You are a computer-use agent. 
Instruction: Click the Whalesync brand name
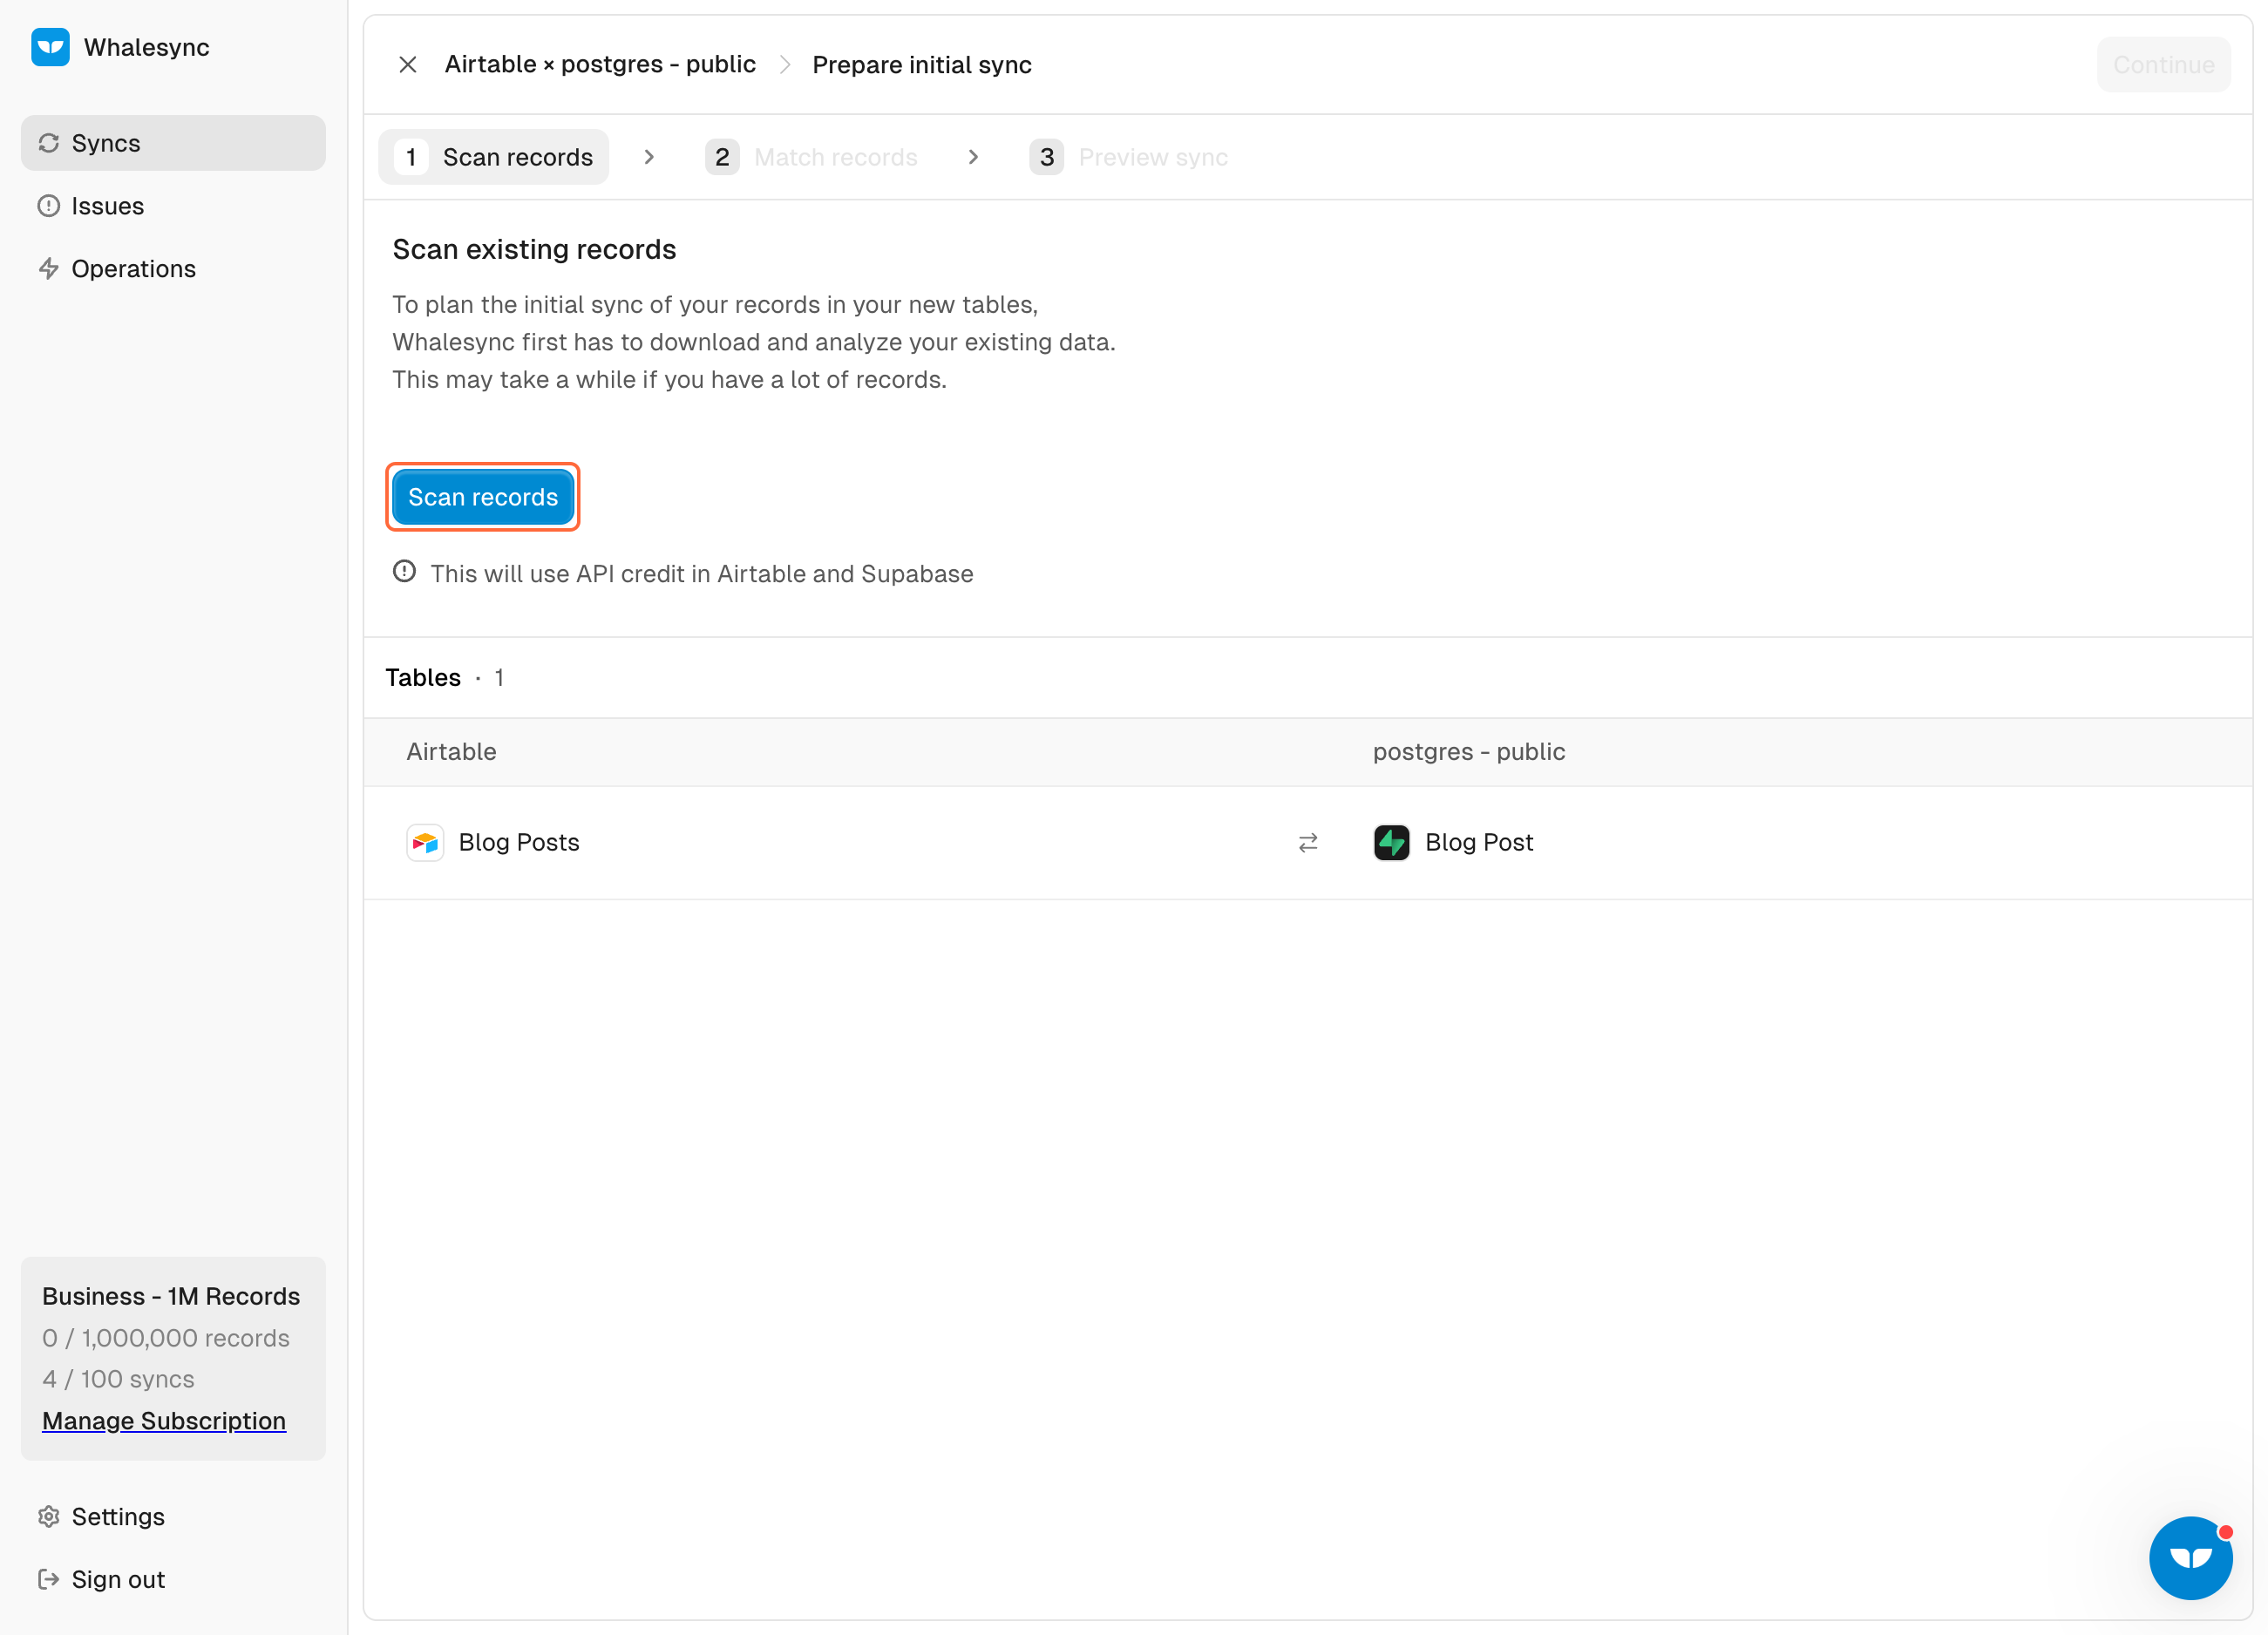click(x=147, y=47)
